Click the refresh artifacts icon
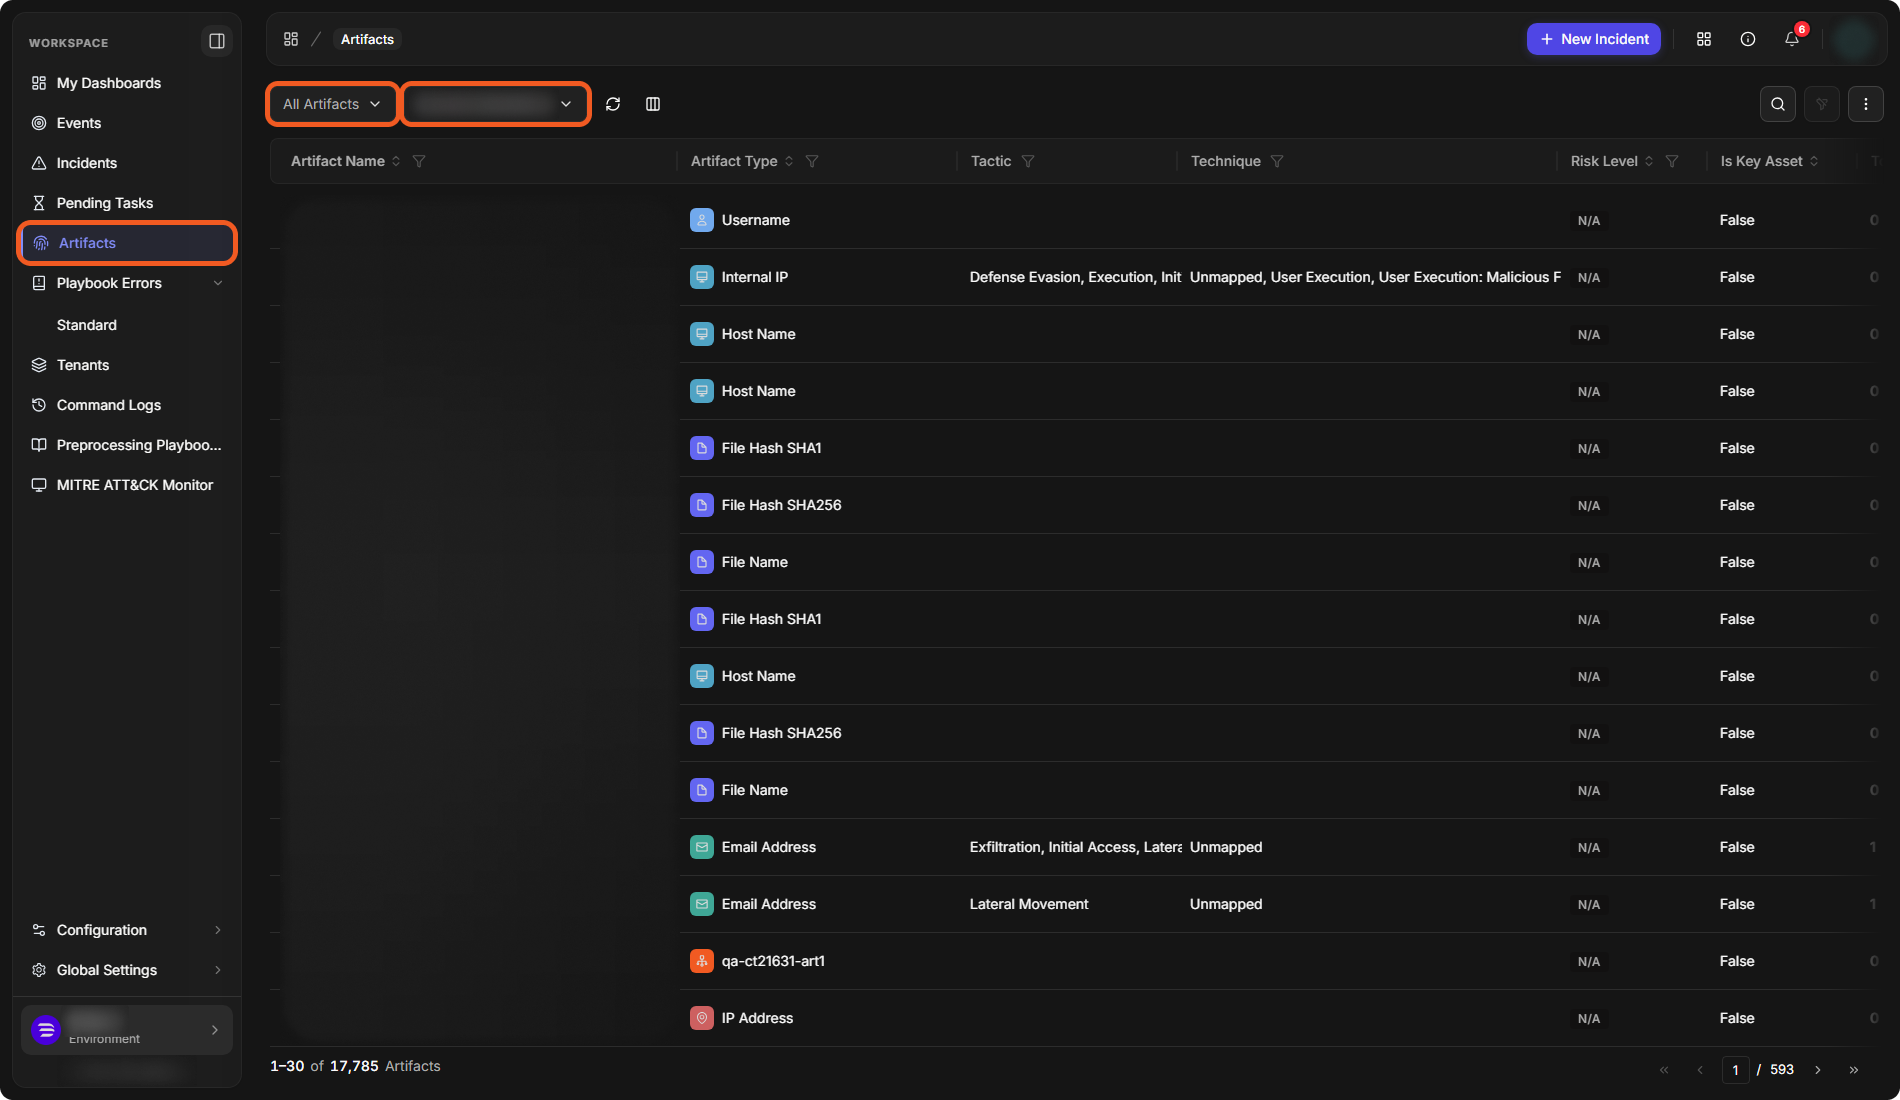The width and height of the screenshot is (1900, 1100). click(613, 104)
